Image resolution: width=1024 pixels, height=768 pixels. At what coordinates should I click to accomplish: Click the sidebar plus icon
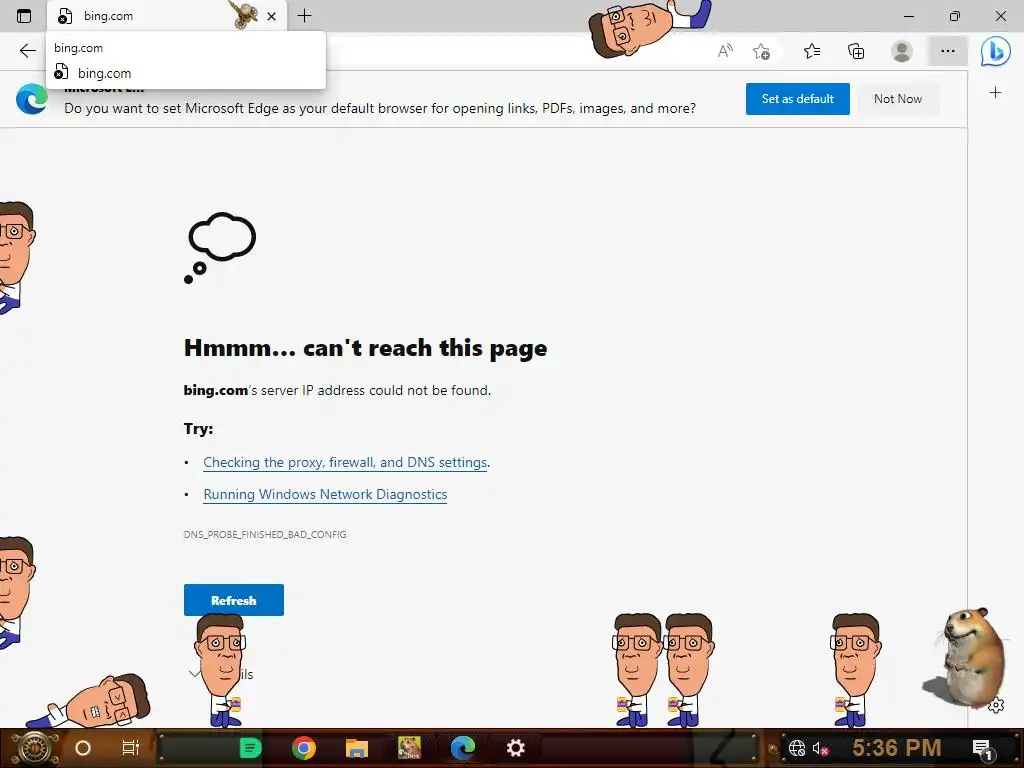(995, 93)
